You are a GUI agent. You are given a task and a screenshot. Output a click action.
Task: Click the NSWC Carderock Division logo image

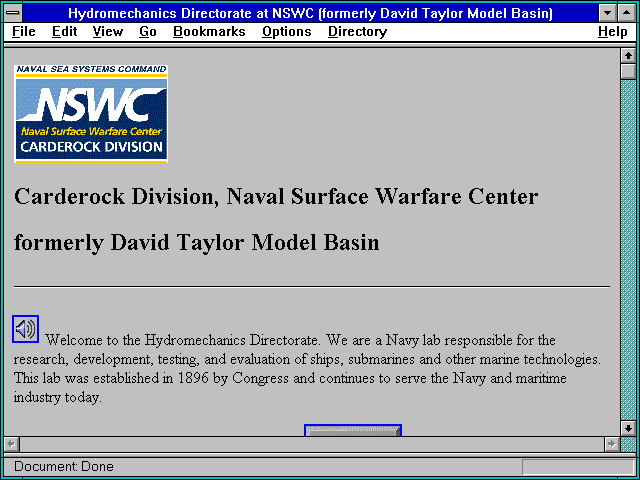click(91, 114)
